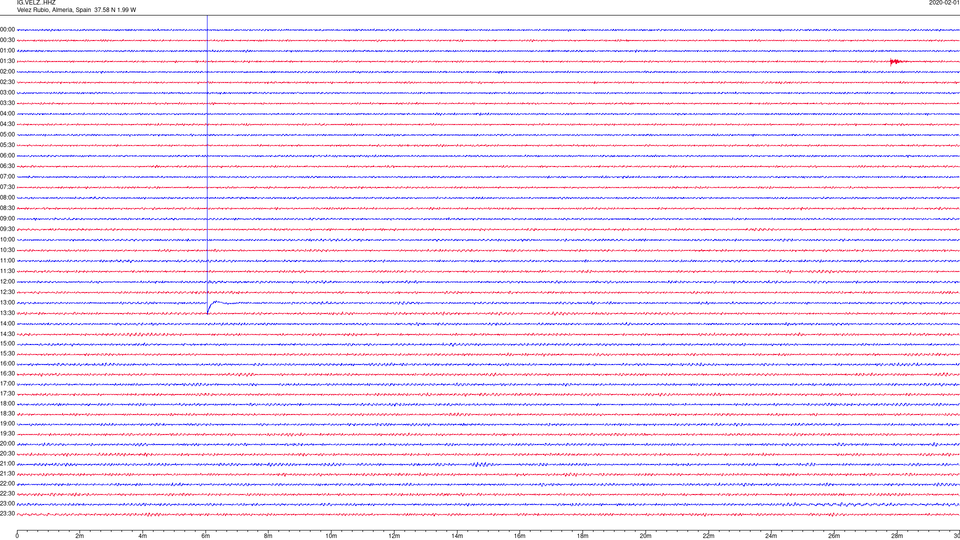Click the 28m tick on the minute axis
The height and width of the screenshot is (540, 960).
click(x=897, y=536)
